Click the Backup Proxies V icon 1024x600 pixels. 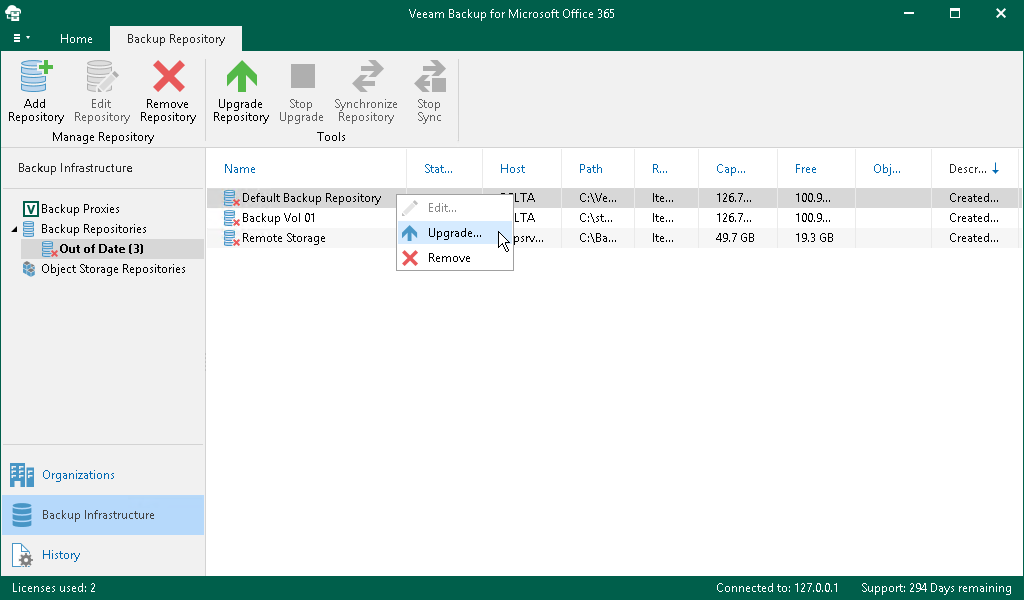click(31, 209)
